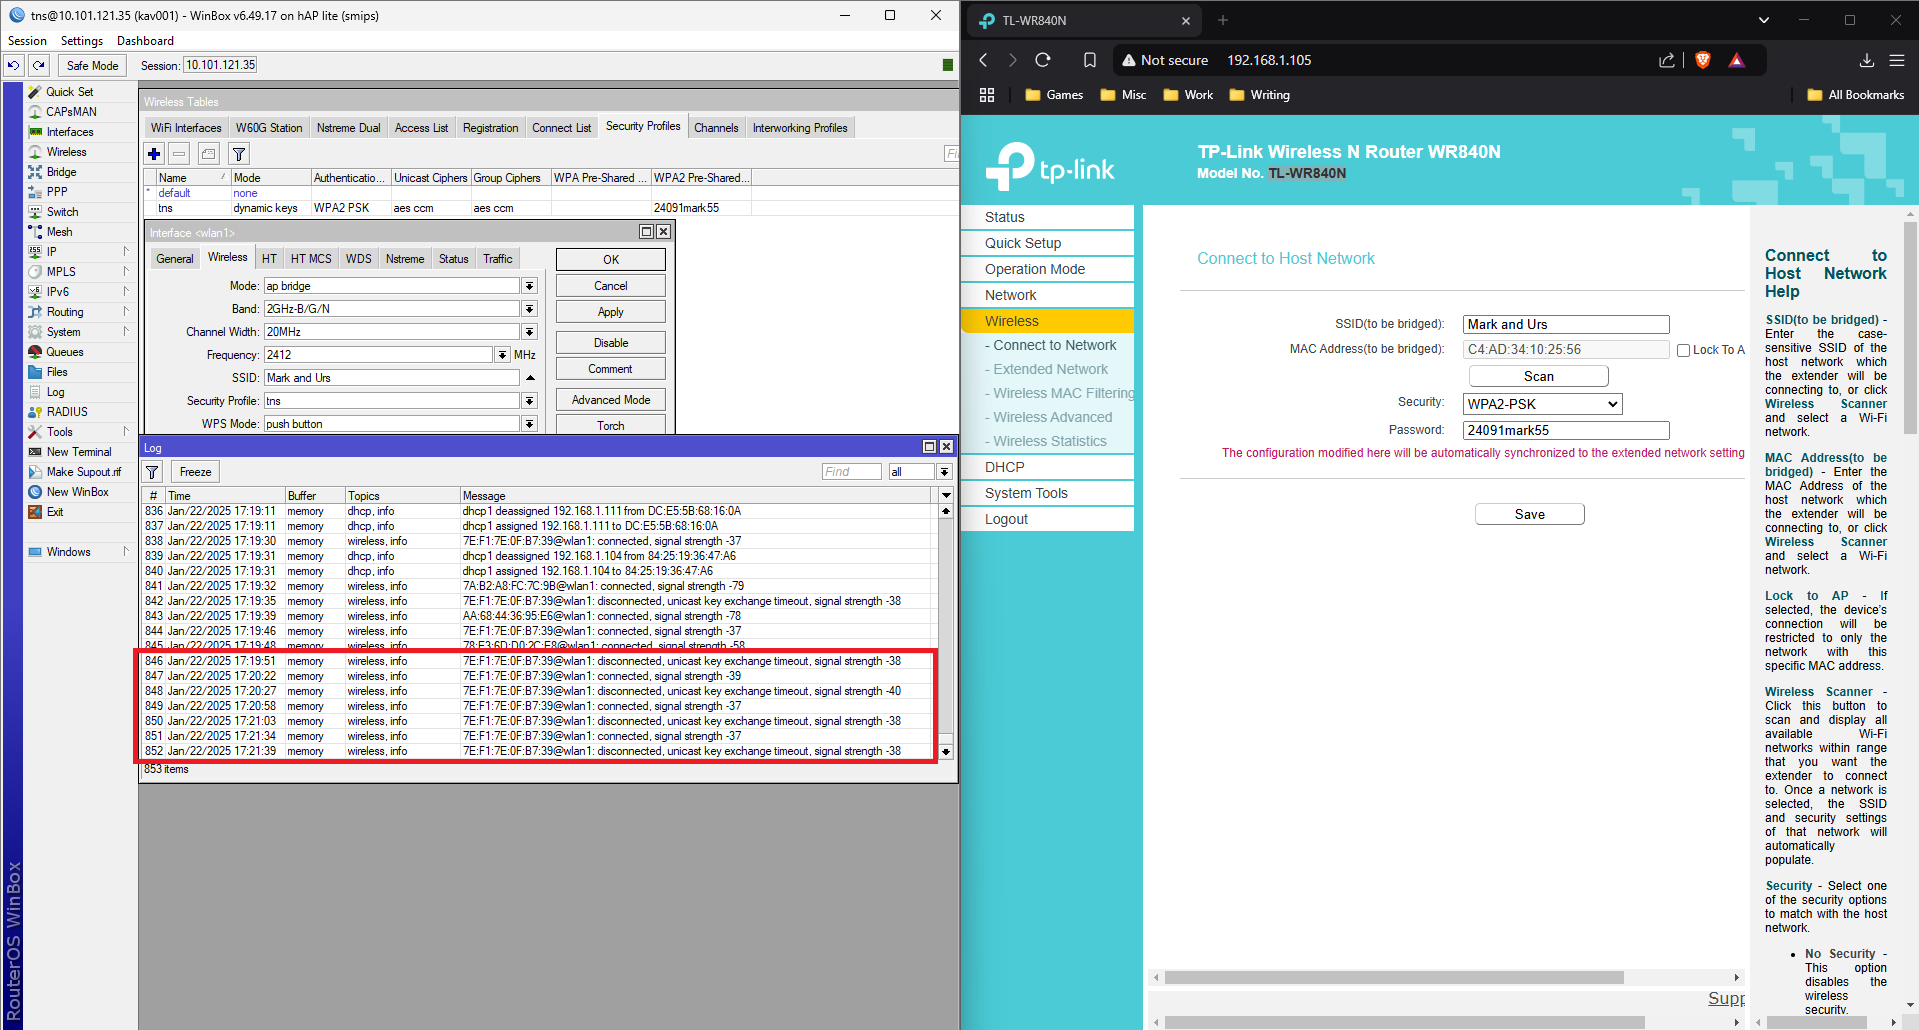Switch to the WiFi Interfaces tab

click(x=186, y=128)
